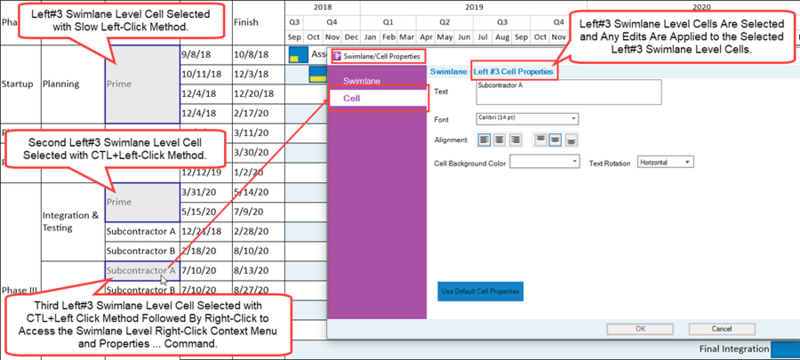Image resolution: width=800 pixels, height=360 pixels.
Task: Click the Dec month header
Action: click(x=351, y=37)
